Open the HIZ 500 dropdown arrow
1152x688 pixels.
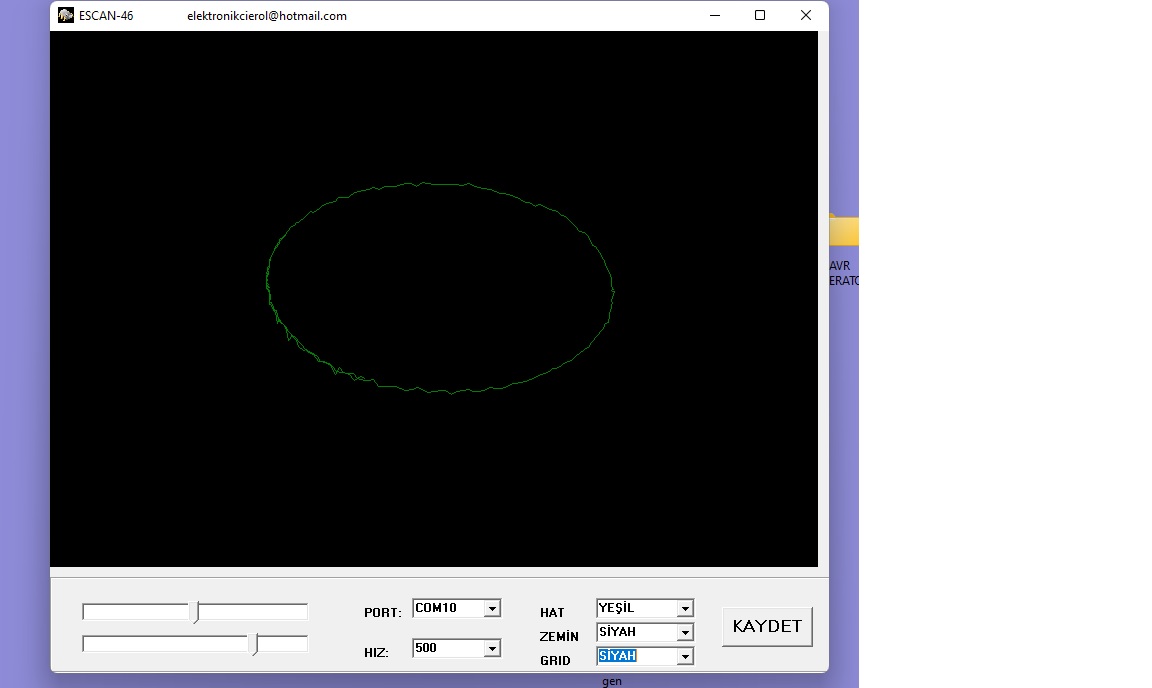coord(492,648)
